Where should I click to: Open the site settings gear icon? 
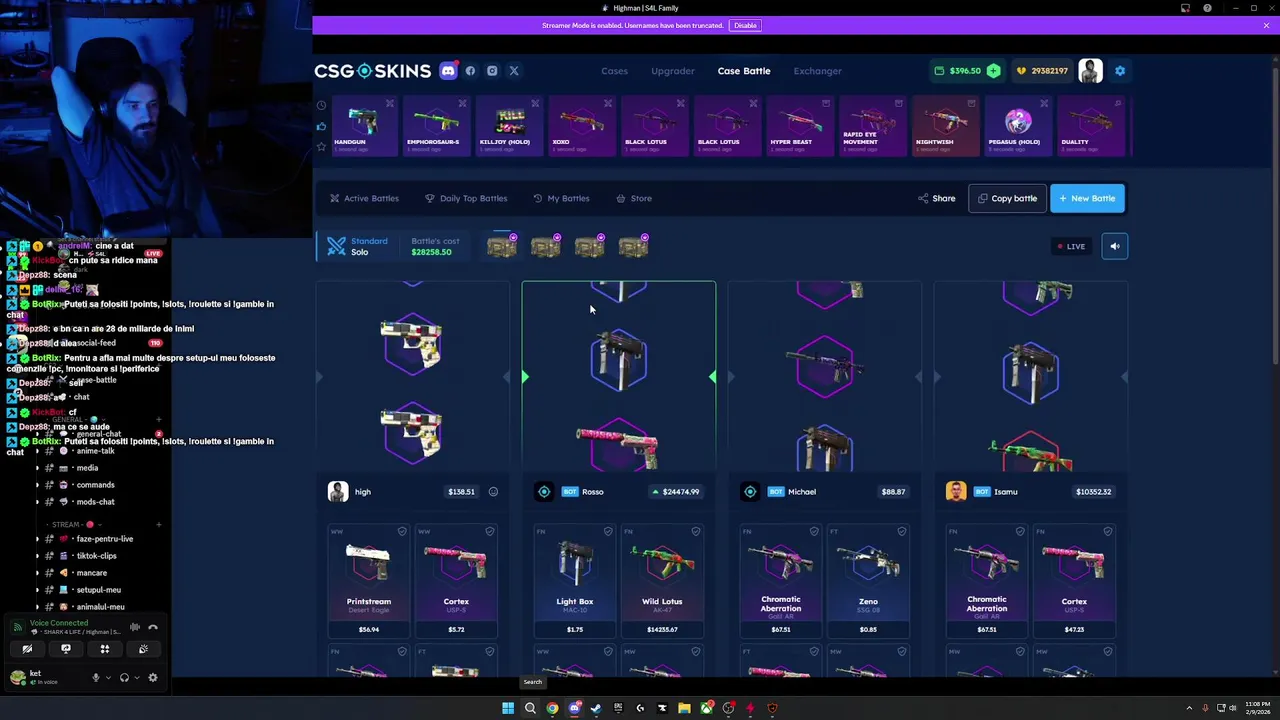(x=1120, y=71)
